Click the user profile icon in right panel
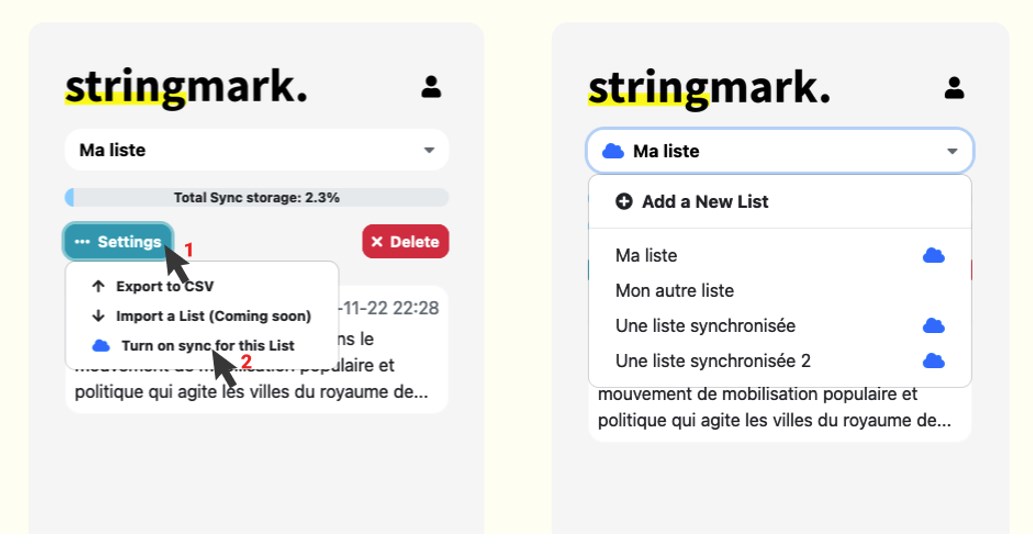The width and height of the screenshot is (1033, 547). click(954, 88)
